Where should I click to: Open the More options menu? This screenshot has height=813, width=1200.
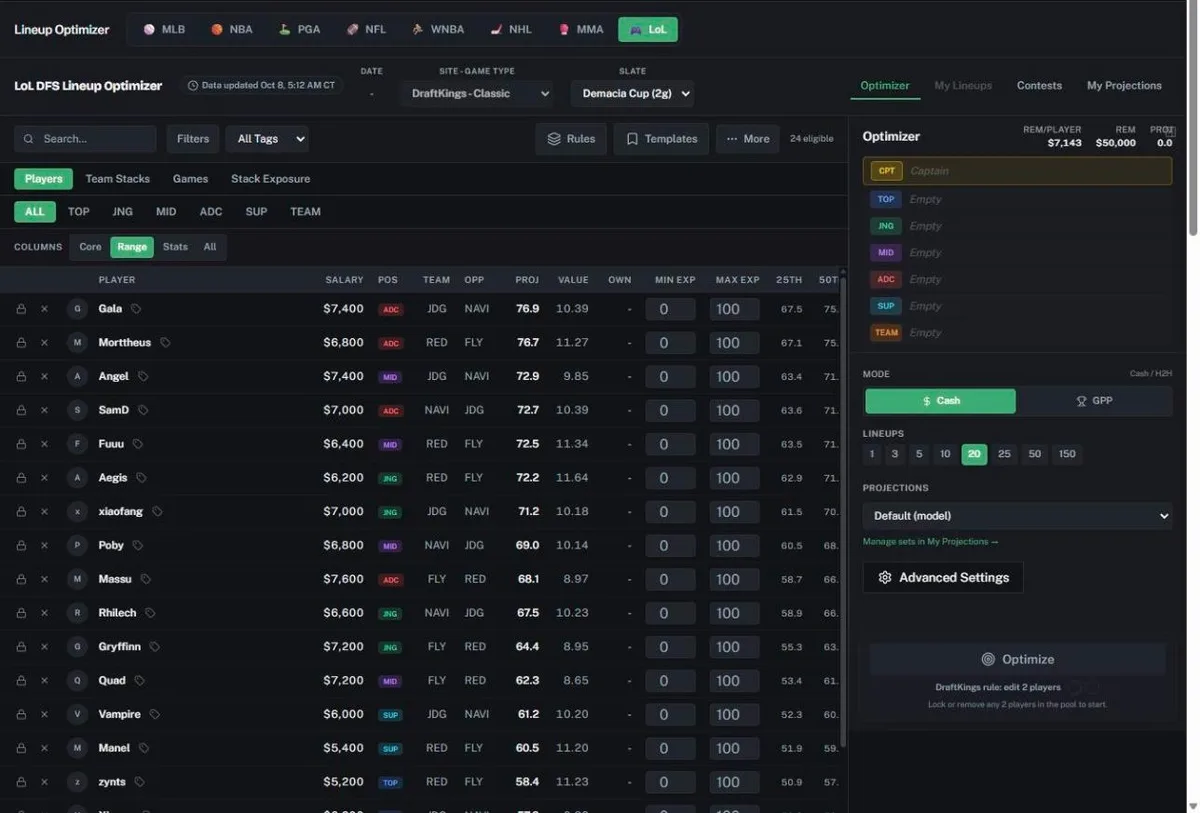[x=747, y=139]
